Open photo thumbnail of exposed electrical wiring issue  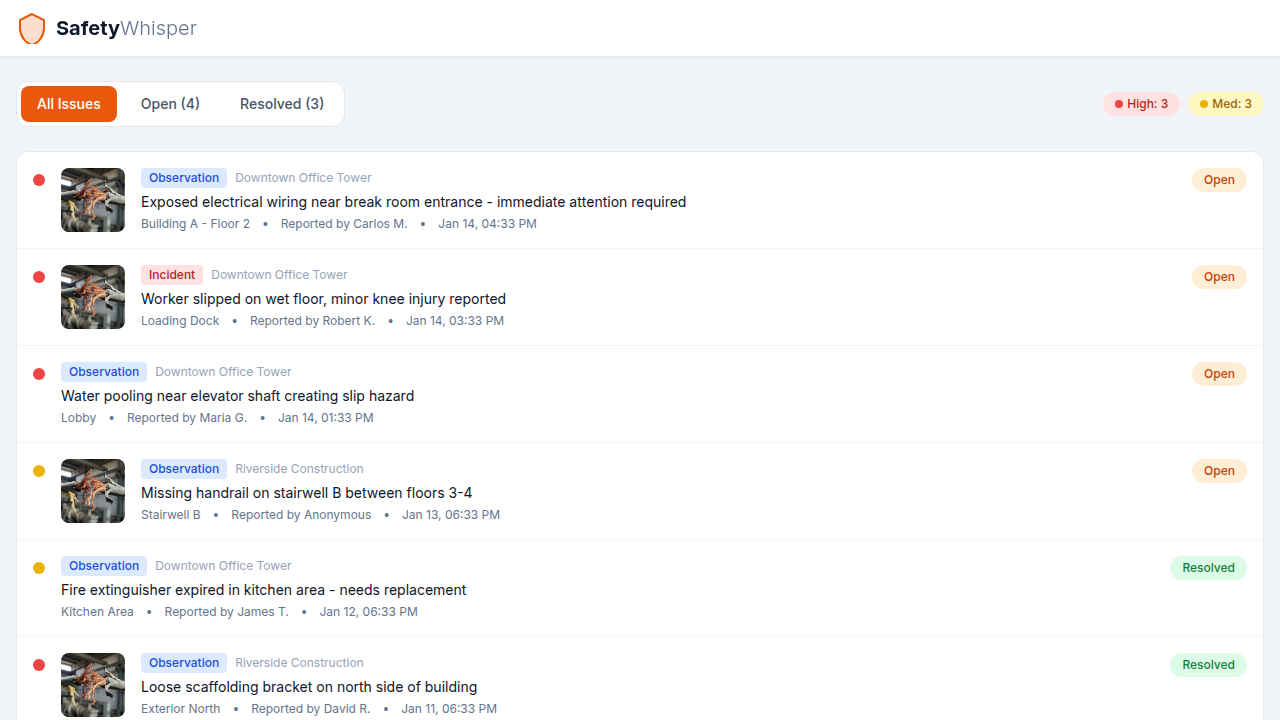[x=93, y=200]
